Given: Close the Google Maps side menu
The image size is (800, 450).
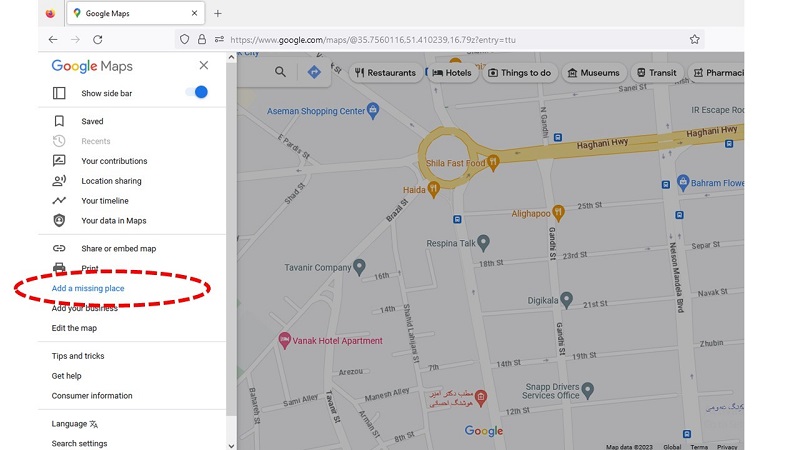Looking at the screenshot, I should [x=204, y=65].
